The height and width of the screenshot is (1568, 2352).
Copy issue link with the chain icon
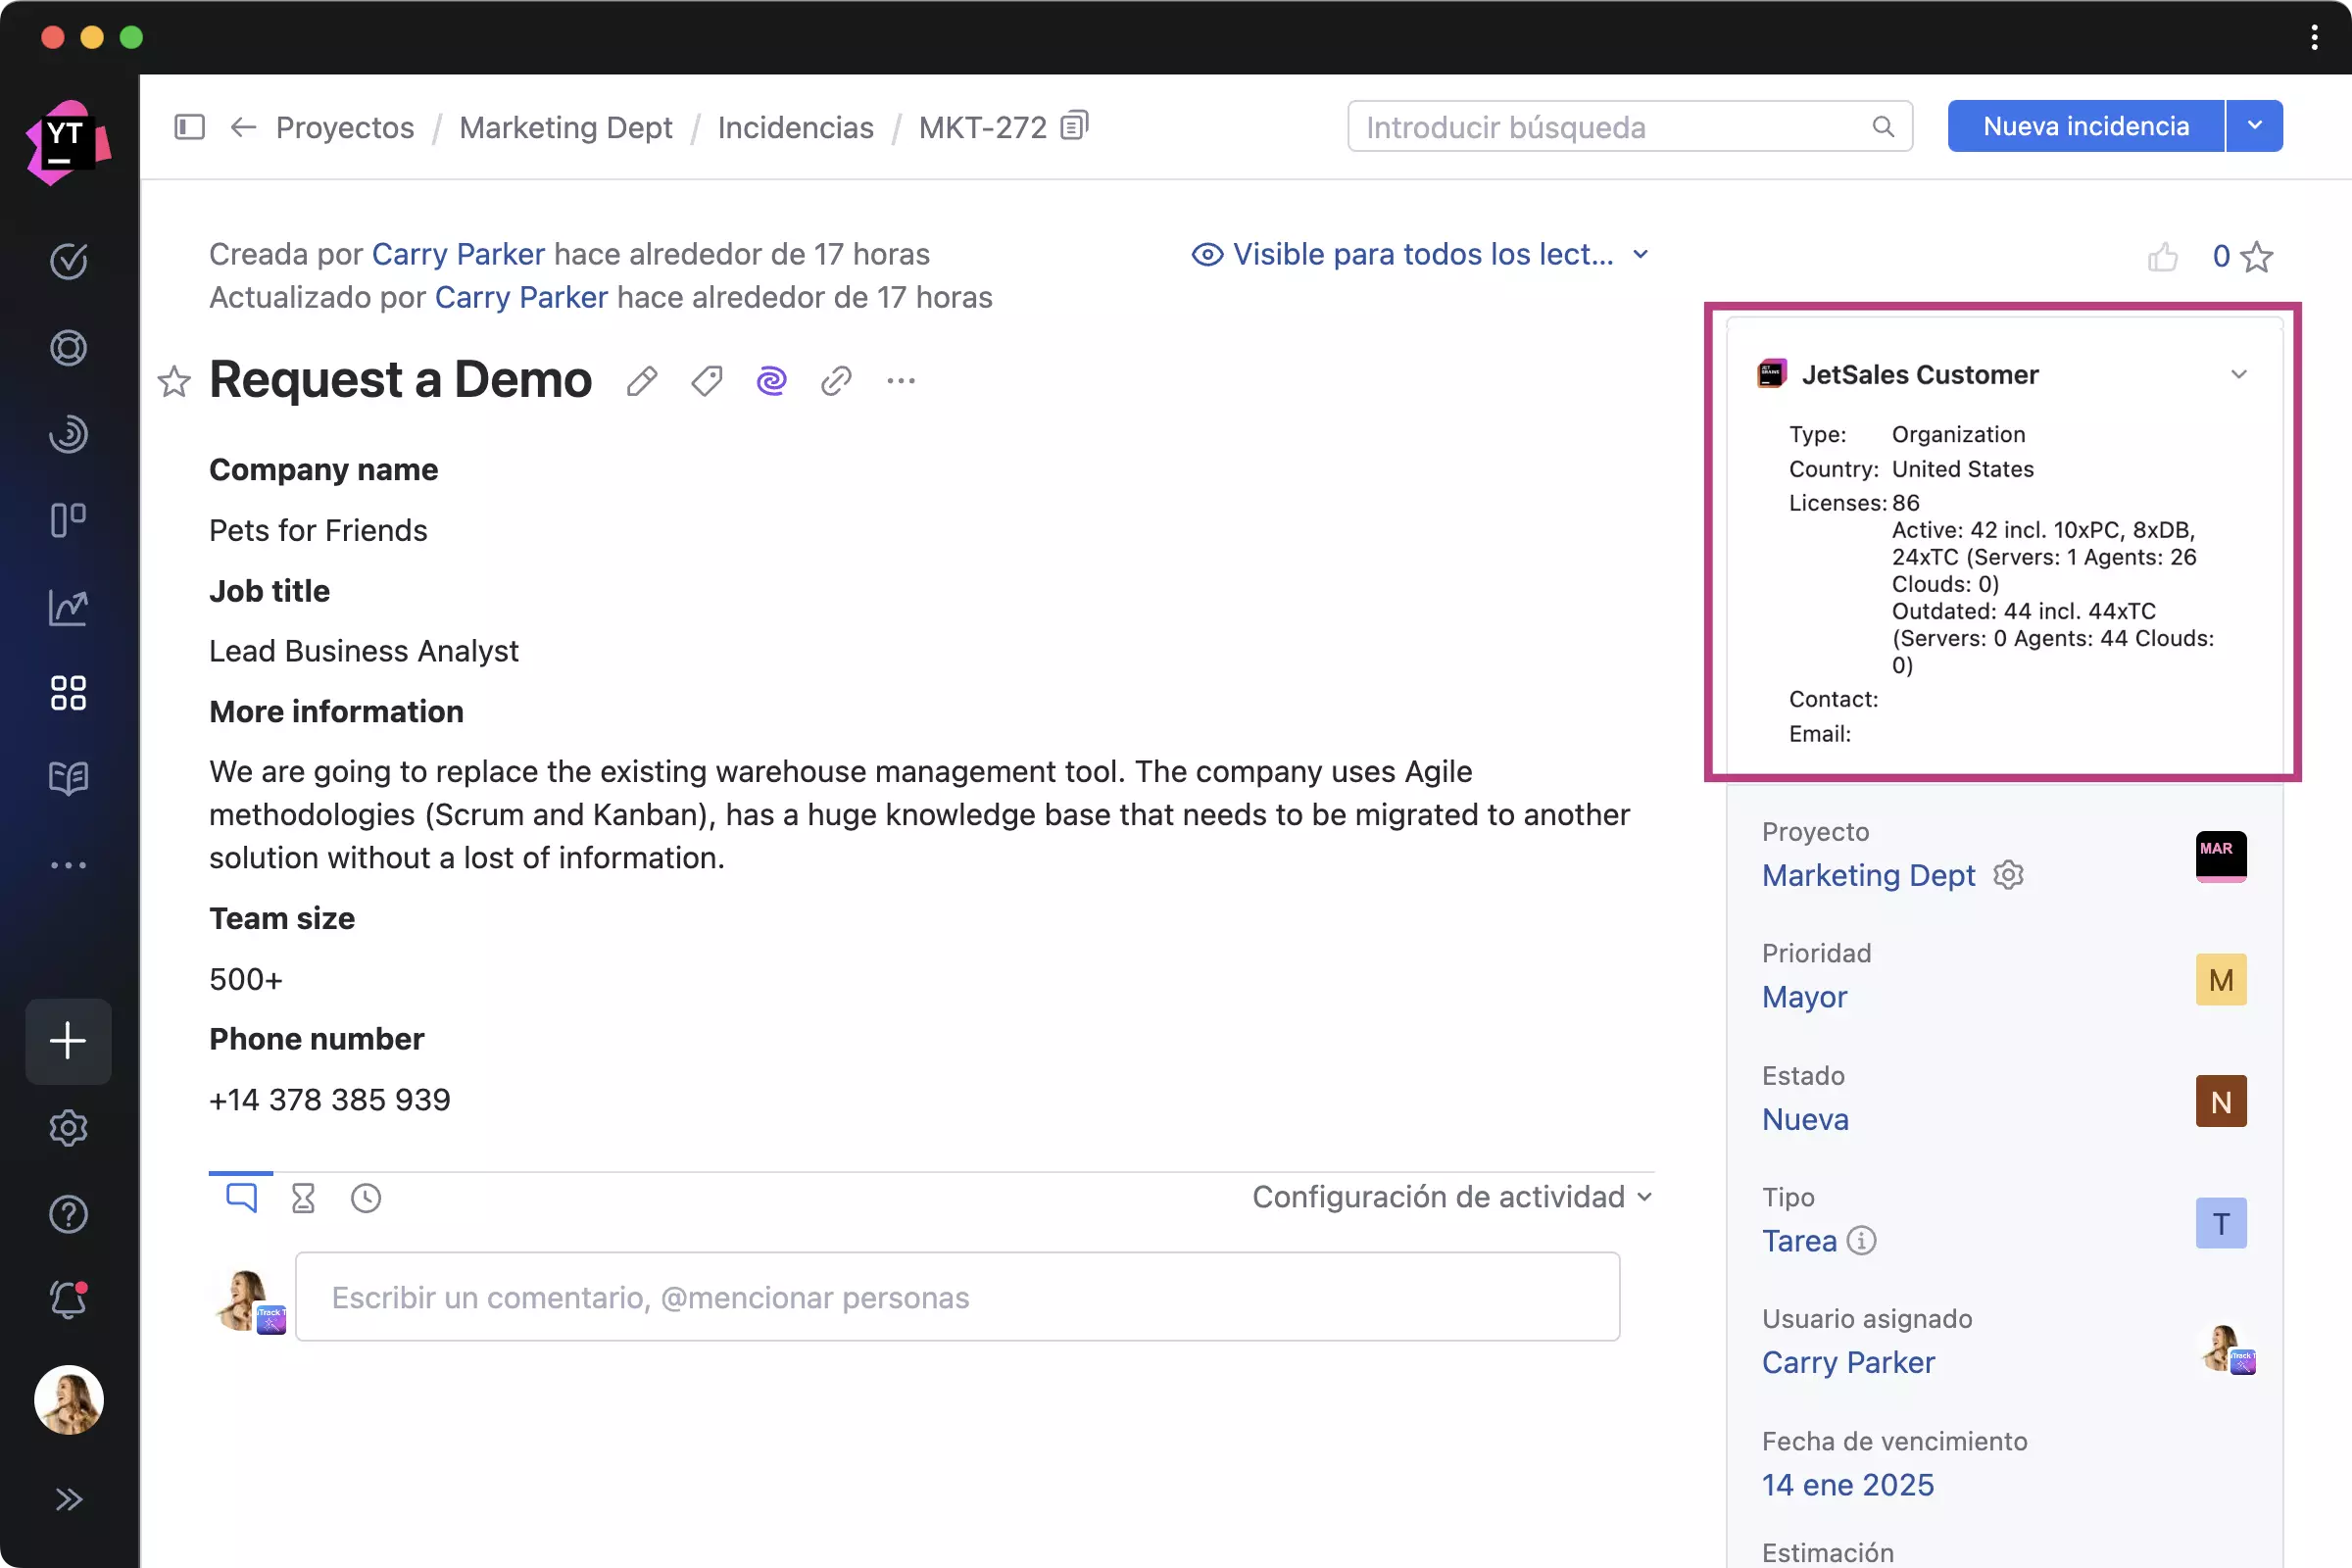[836, 381]
